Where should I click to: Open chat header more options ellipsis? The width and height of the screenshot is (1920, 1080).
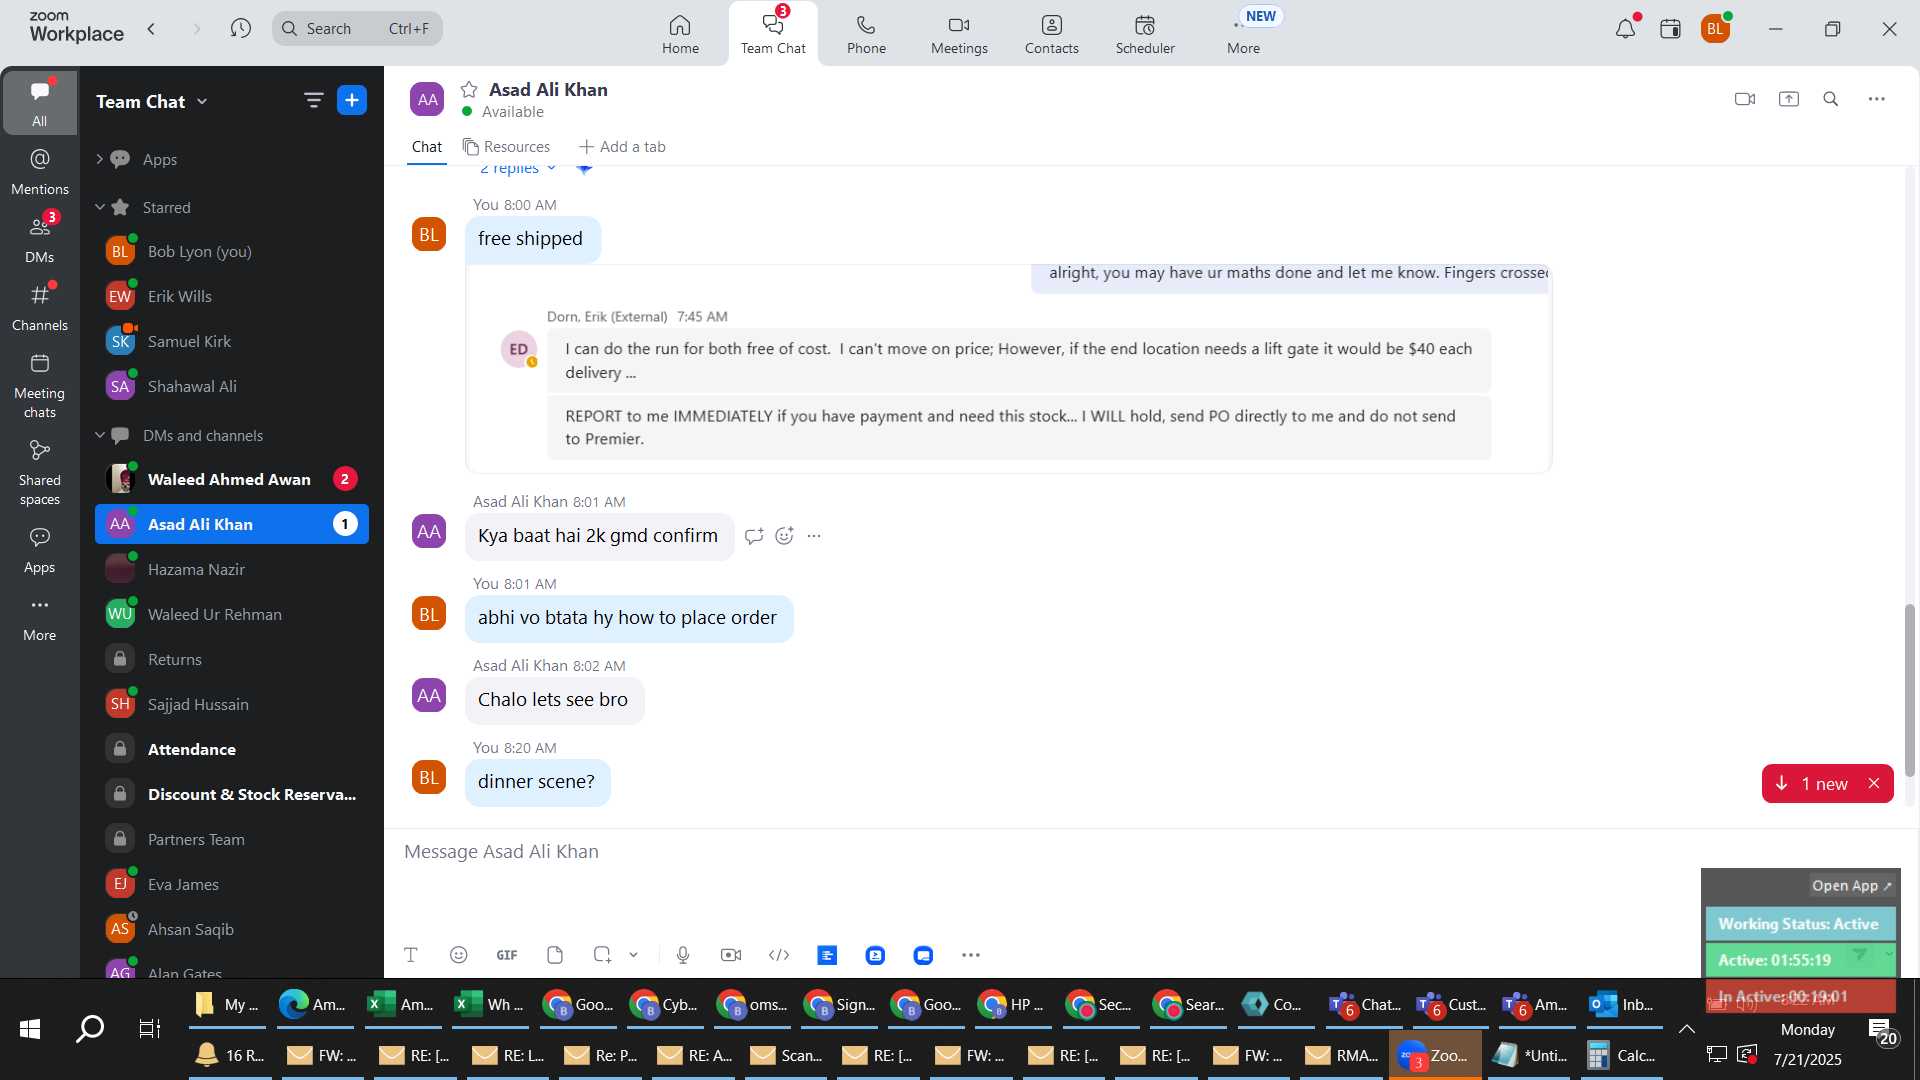pos(1877,99)
